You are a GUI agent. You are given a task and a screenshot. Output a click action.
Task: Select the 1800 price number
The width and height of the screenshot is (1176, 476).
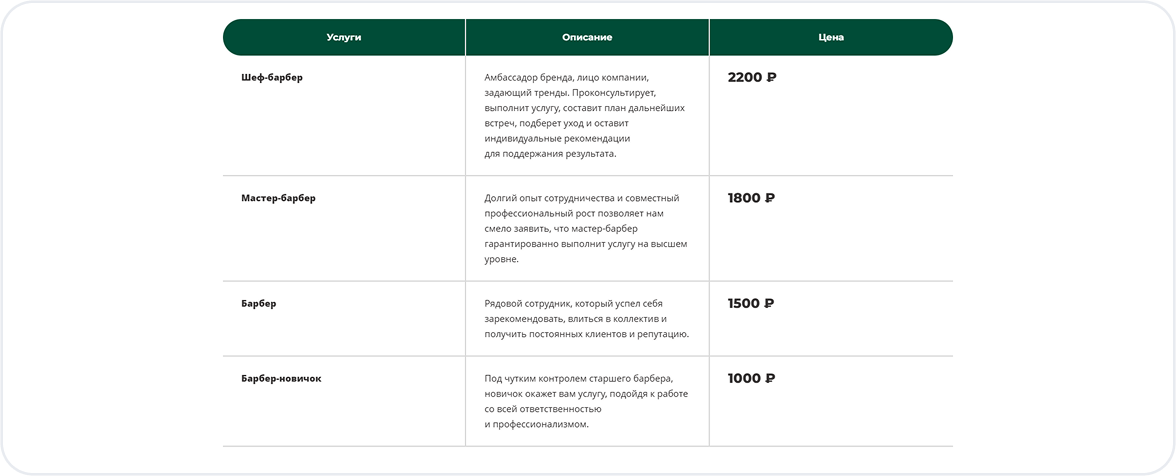click(744, 198)
